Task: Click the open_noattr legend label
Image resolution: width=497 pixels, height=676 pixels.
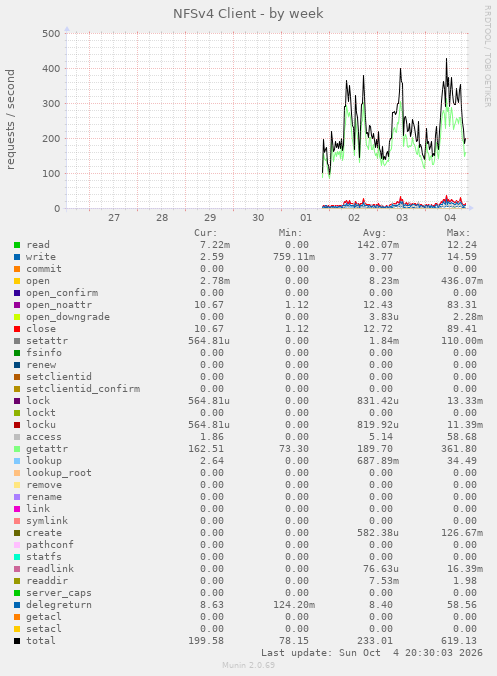Action: 59,305
